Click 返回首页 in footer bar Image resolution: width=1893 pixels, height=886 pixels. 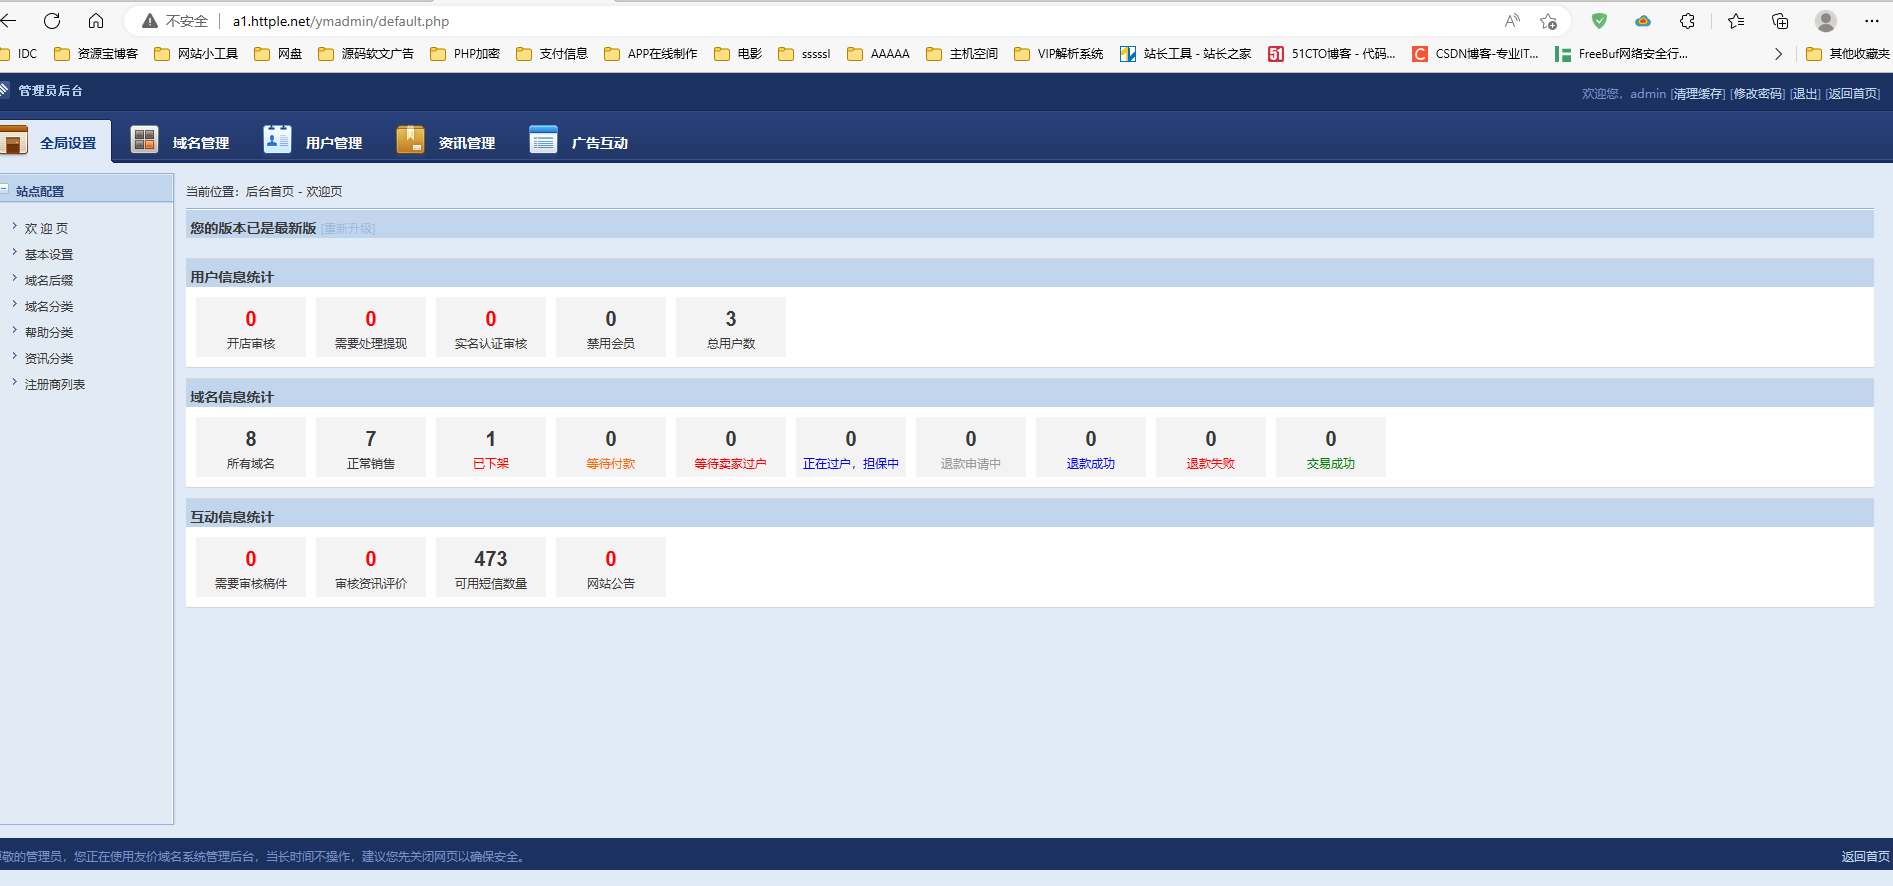point(1866,857)
